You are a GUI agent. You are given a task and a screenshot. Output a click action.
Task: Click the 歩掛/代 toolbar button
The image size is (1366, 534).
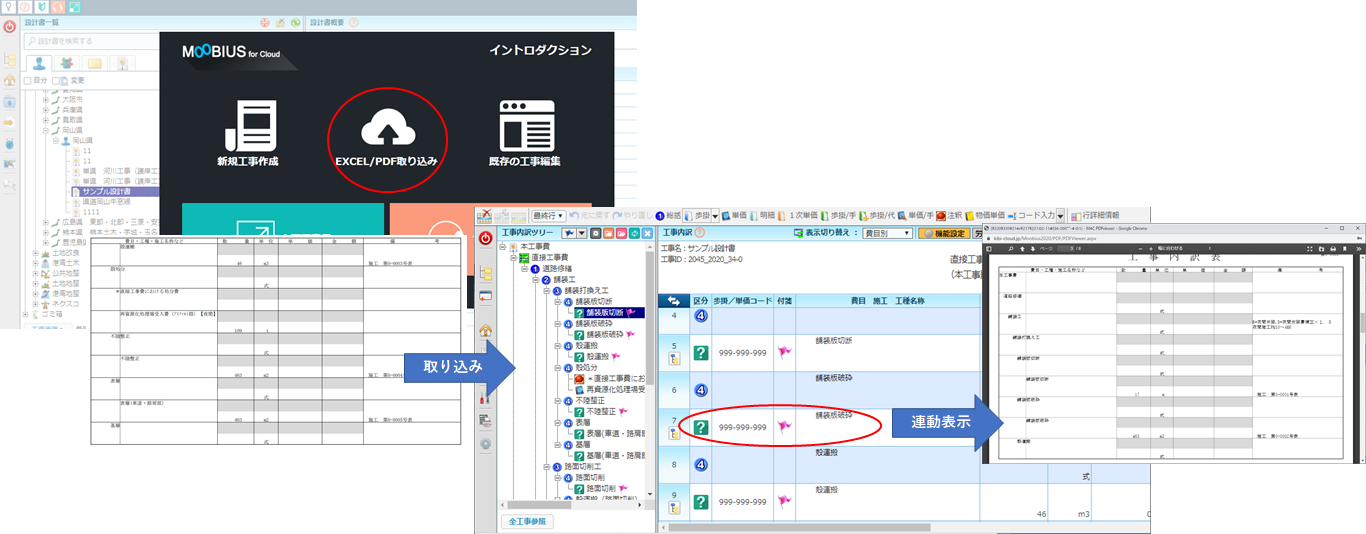tap(877, 215)
